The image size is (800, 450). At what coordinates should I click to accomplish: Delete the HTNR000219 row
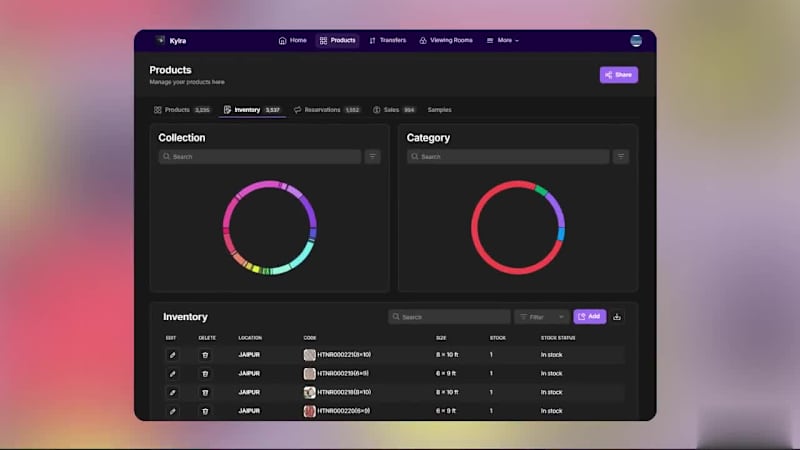coord(205,373)
